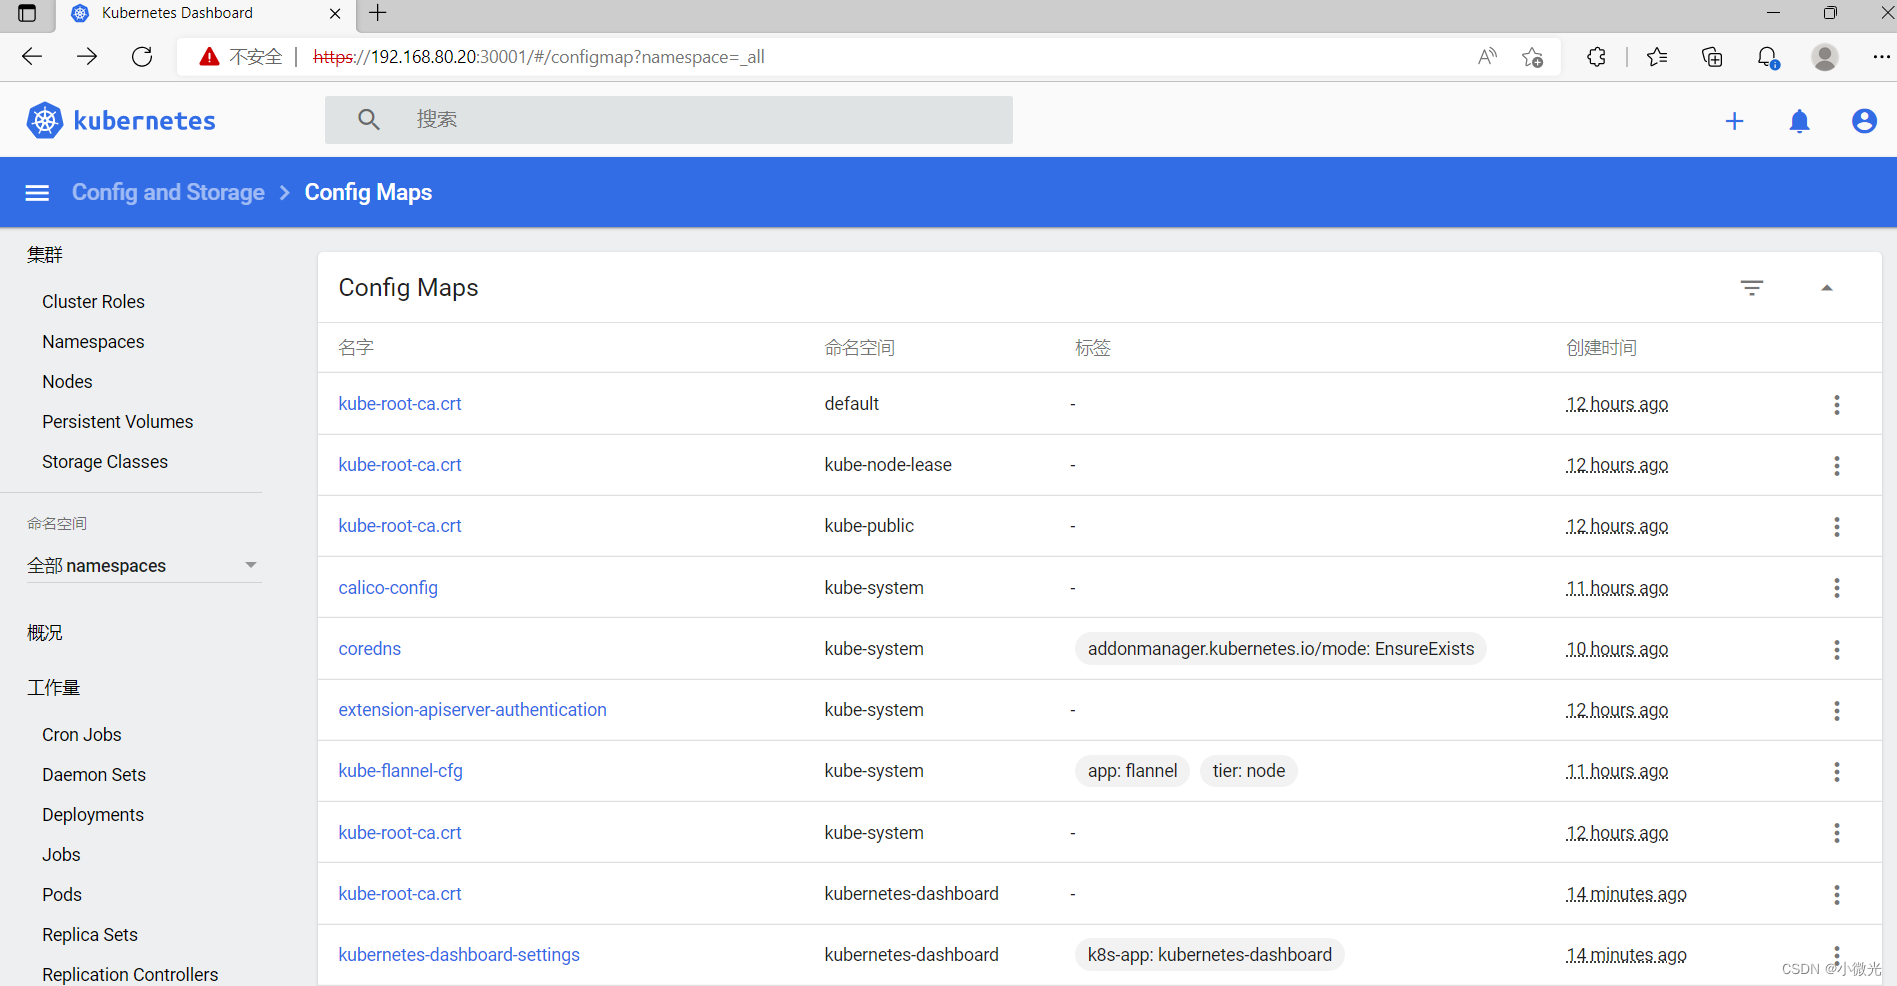Click the read aloud icon
The image size is (1897, 986).
coord(1487,57)
